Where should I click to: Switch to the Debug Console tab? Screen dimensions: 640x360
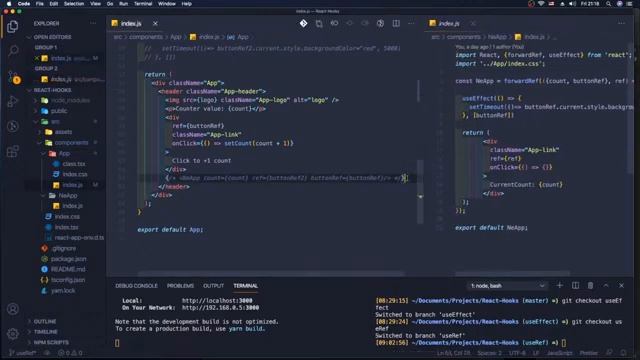point(136,286)
